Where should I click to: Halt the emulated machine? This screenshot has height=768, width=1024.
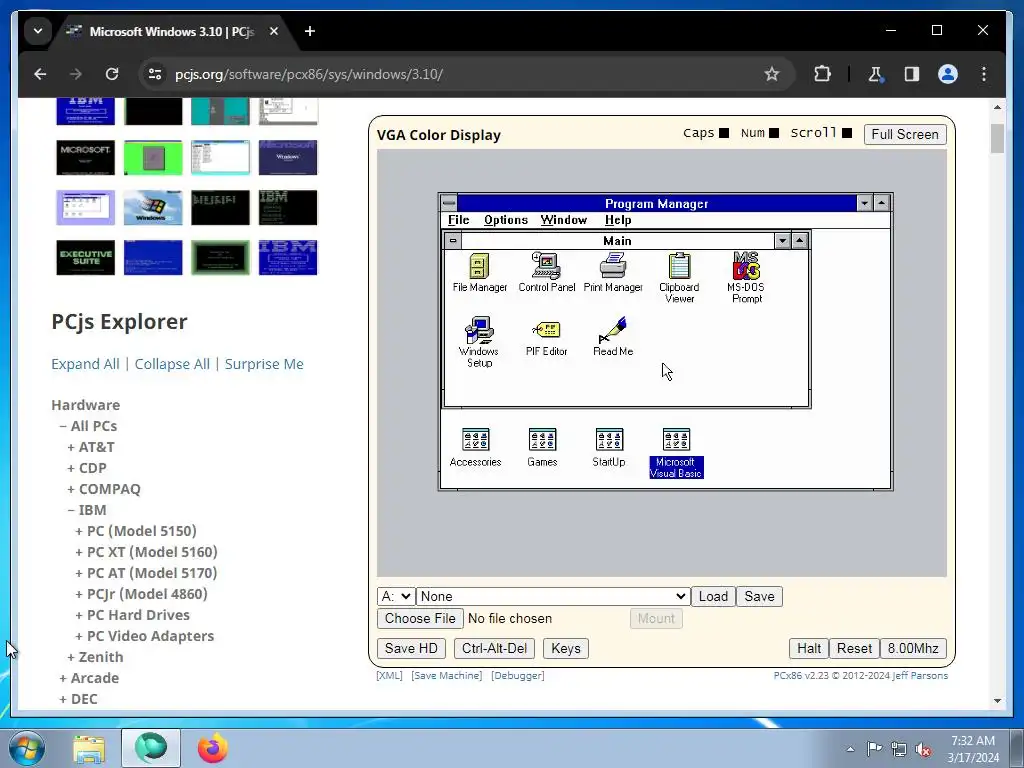coord(808,648)
